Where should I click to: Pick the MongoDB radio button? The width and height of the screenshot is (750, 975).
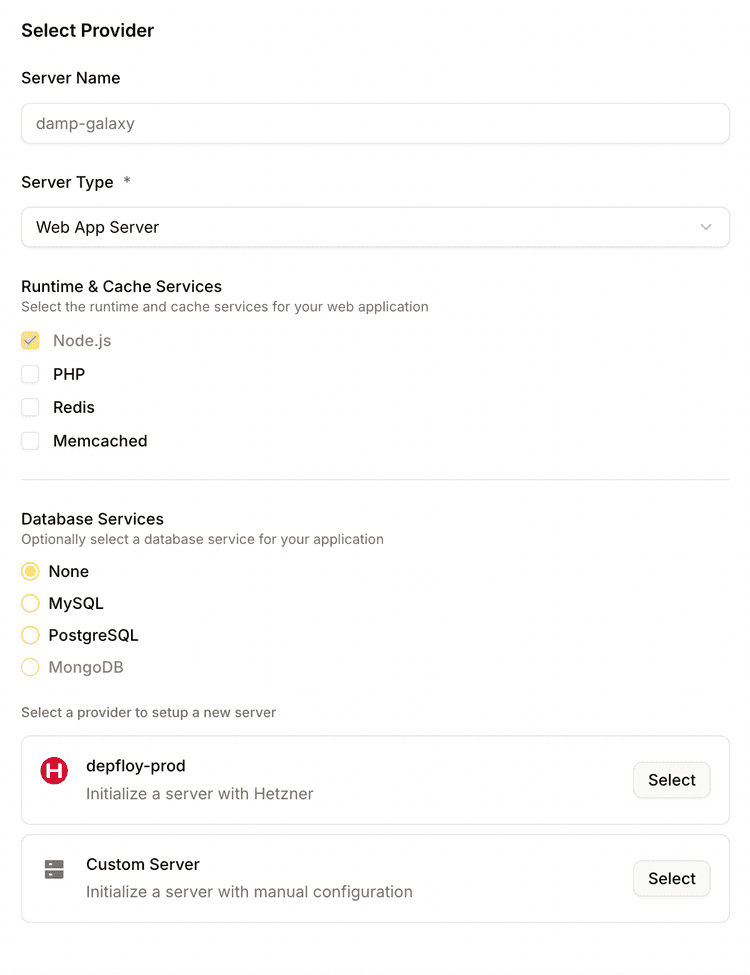(x=31, y=667)
